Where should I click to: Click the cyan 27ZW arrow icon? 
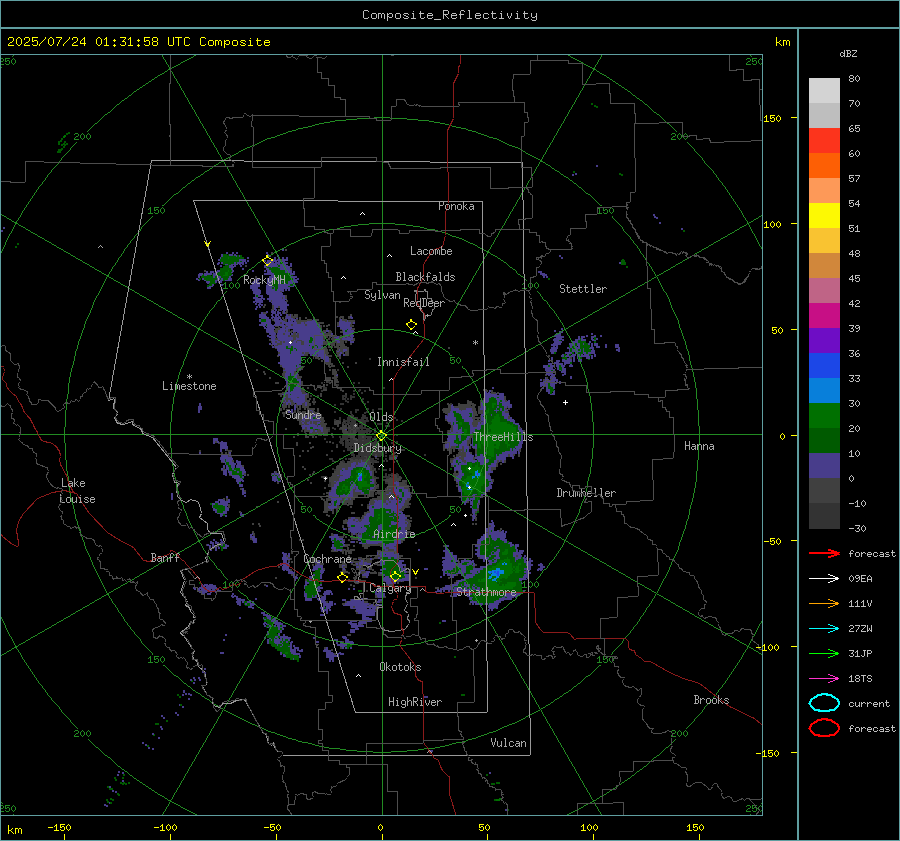[824, 629]
